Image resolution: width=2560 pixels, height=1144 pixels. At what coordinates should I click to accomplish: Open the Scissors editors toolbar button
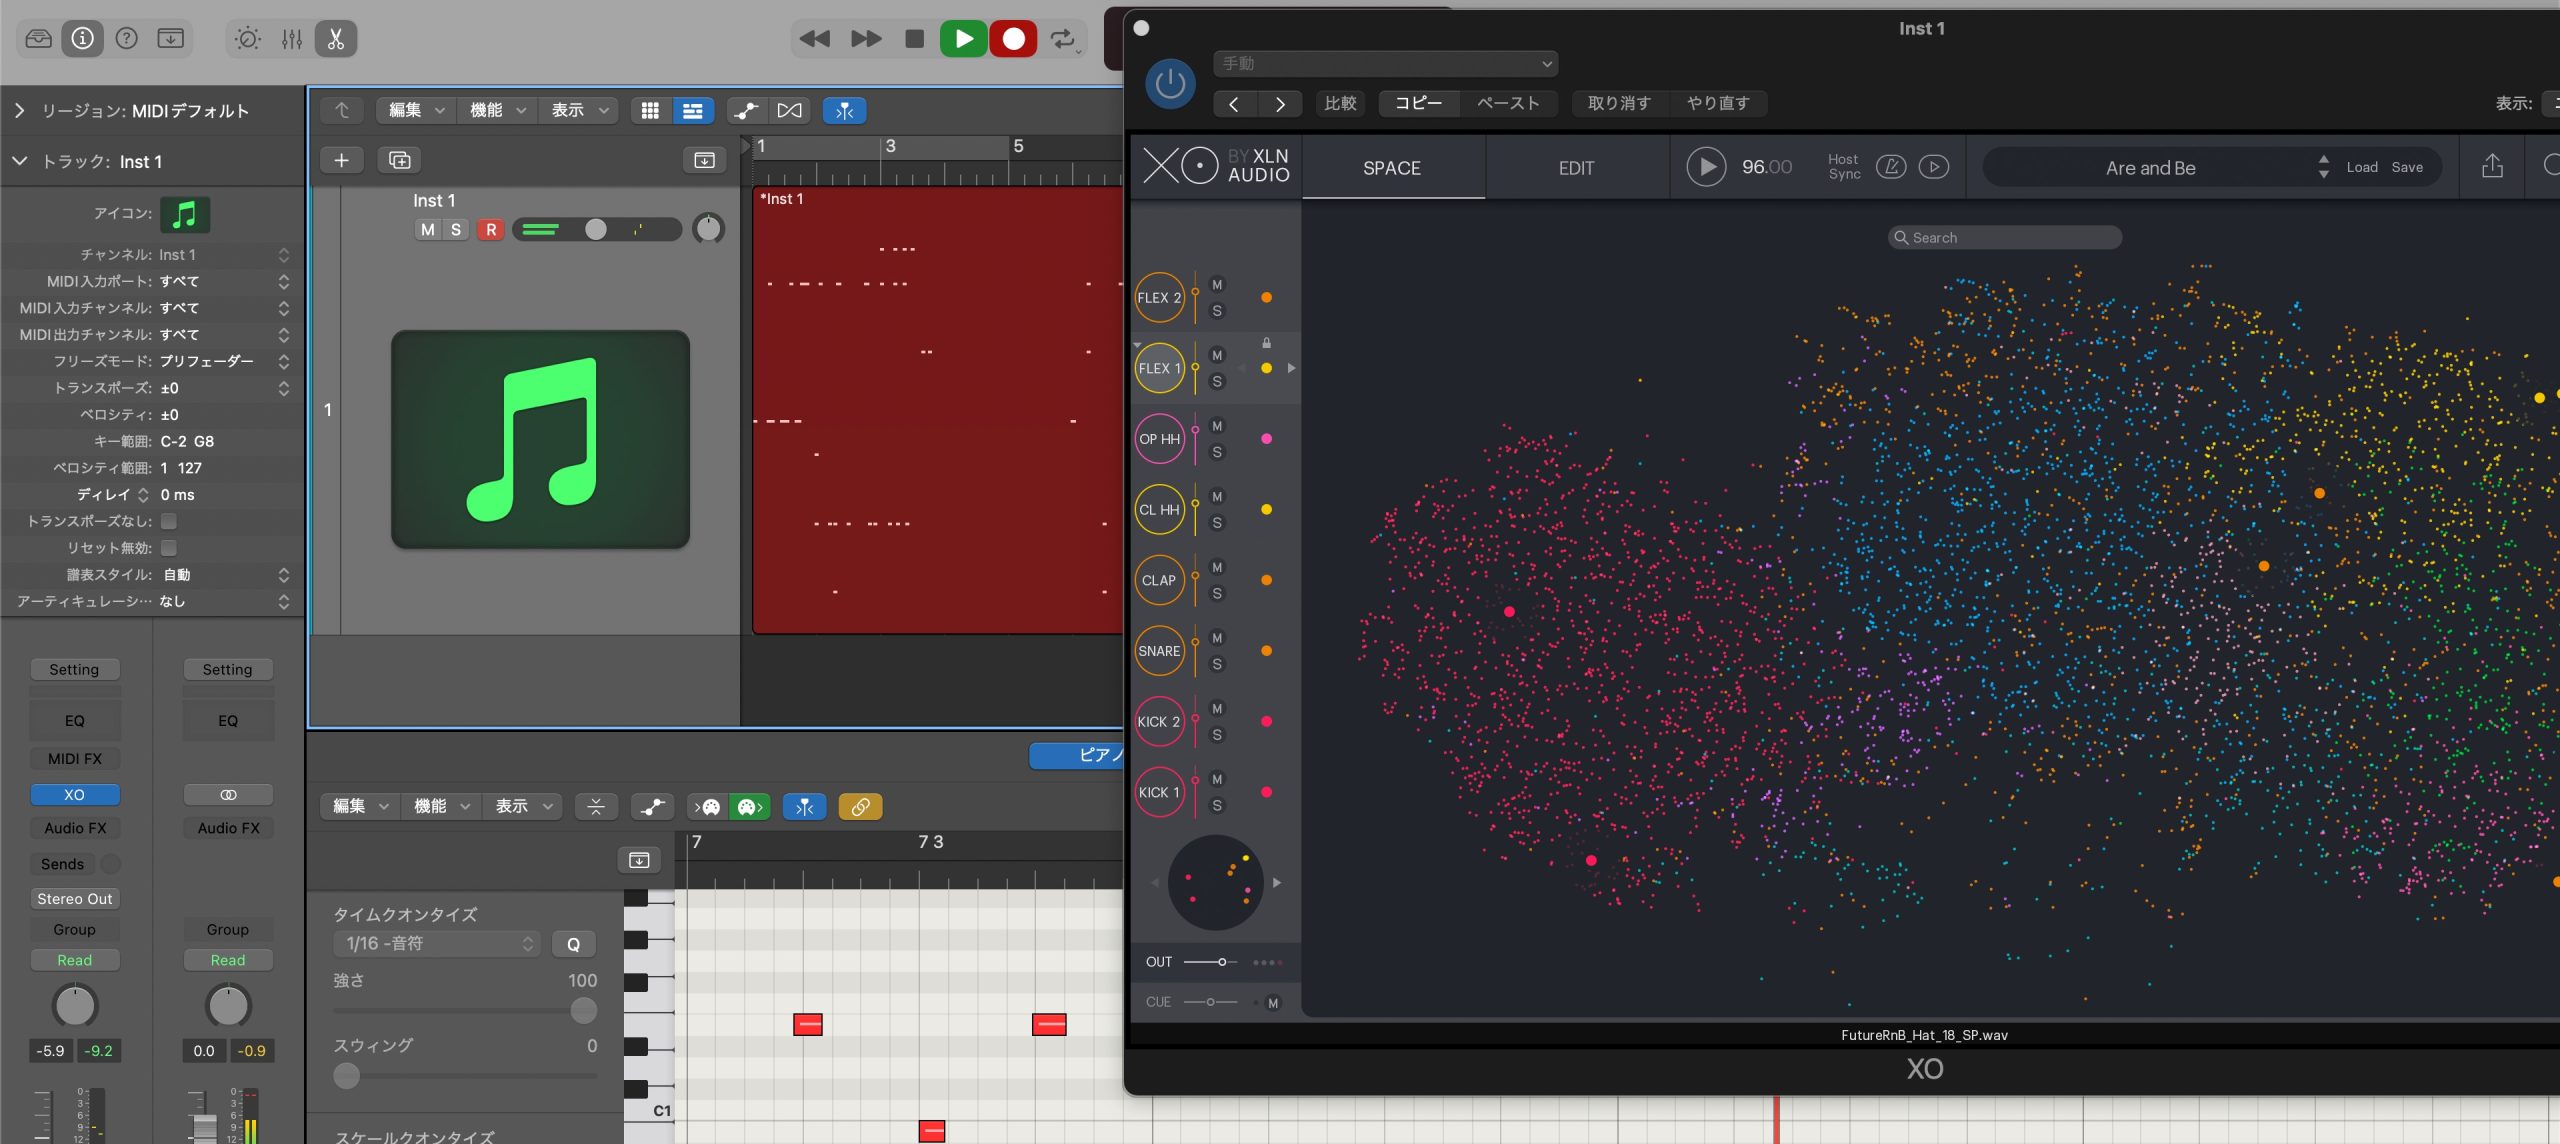[x=336, y=39]
